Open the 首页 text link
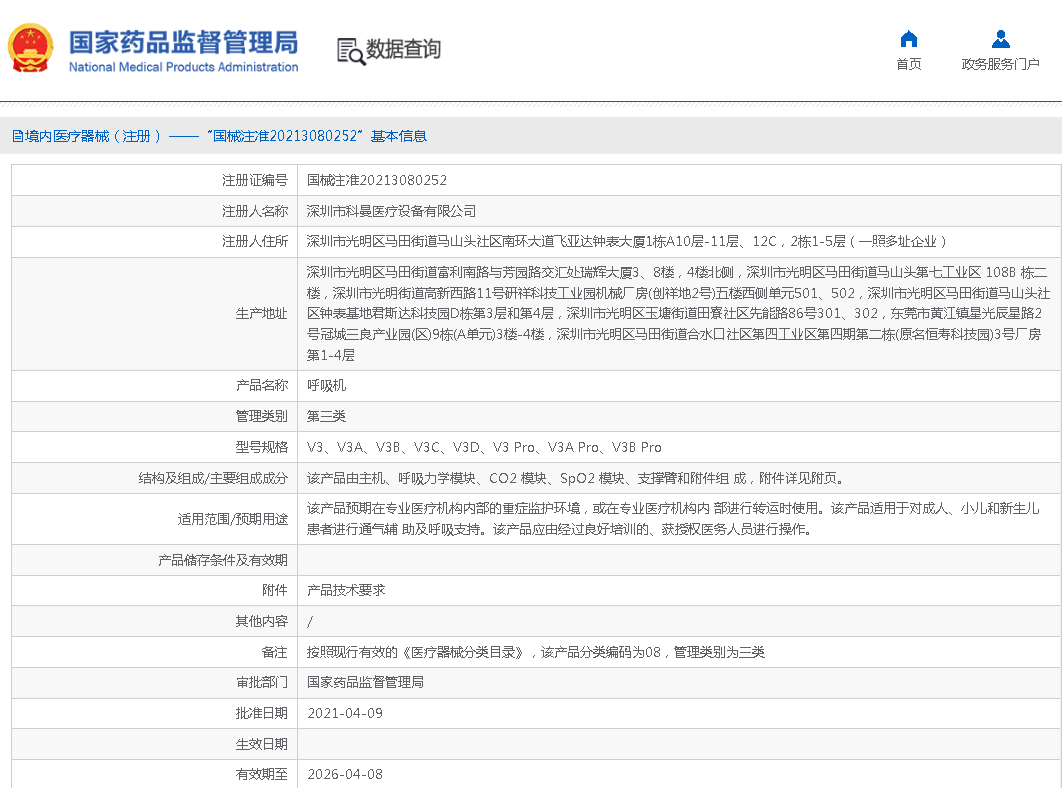 click(x=908, y=64)
